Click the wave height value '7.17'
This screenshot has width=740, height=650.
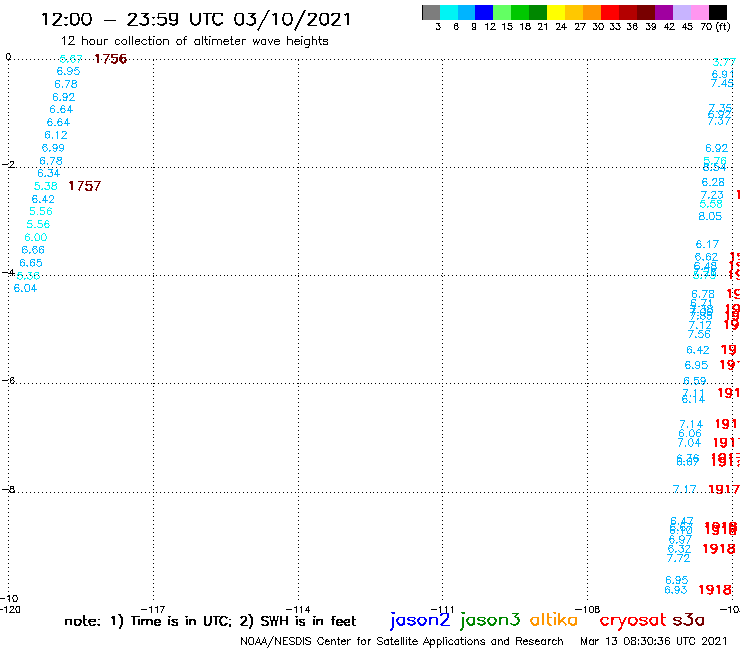point(684,489)
